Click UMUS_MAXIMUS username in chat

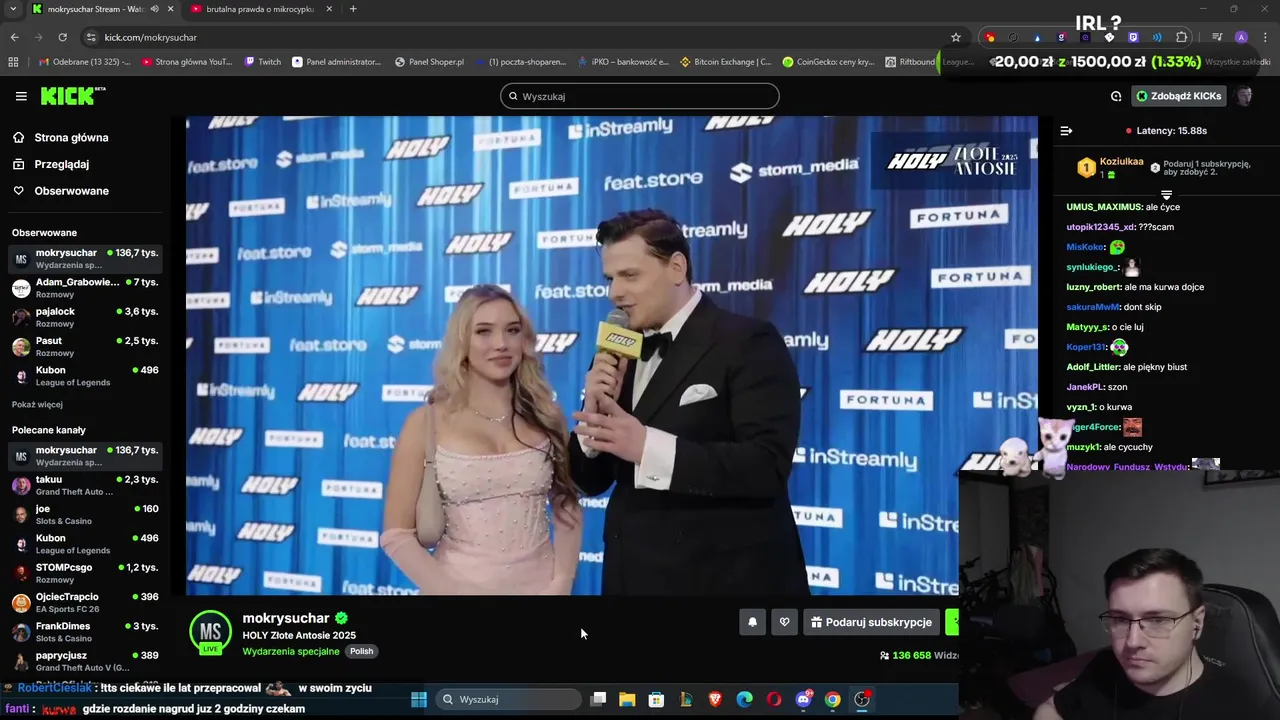[1104, 207]
